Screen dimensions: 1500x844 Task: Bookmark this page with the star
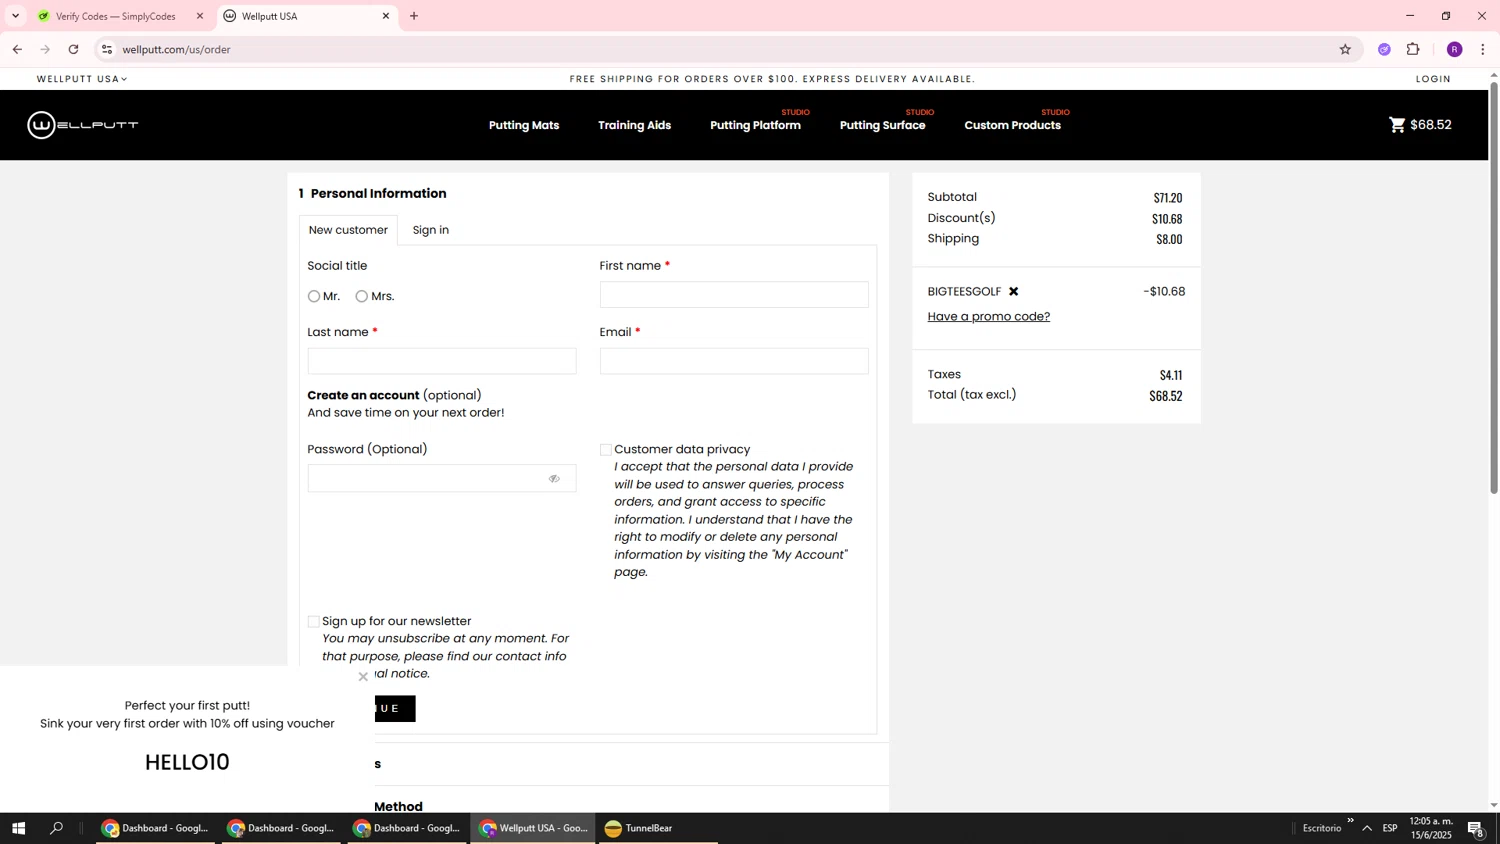[1345, 49]
